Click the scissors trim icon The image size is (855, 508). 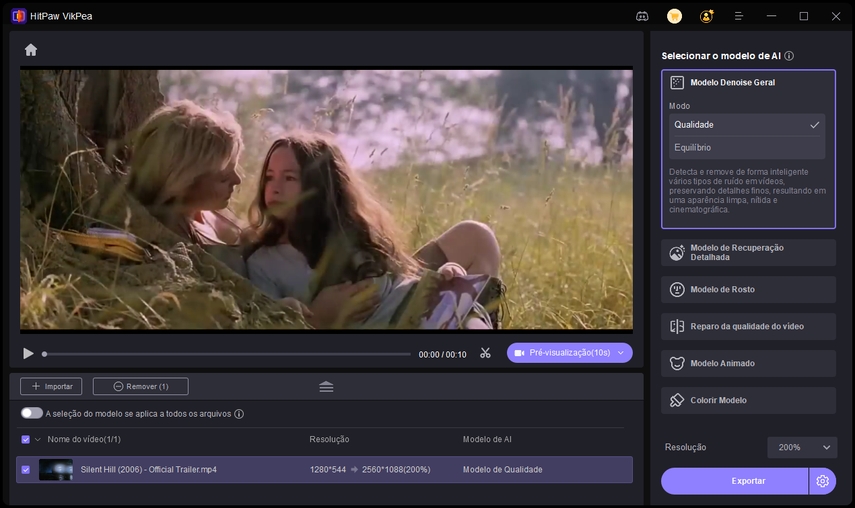coord(485,353)
